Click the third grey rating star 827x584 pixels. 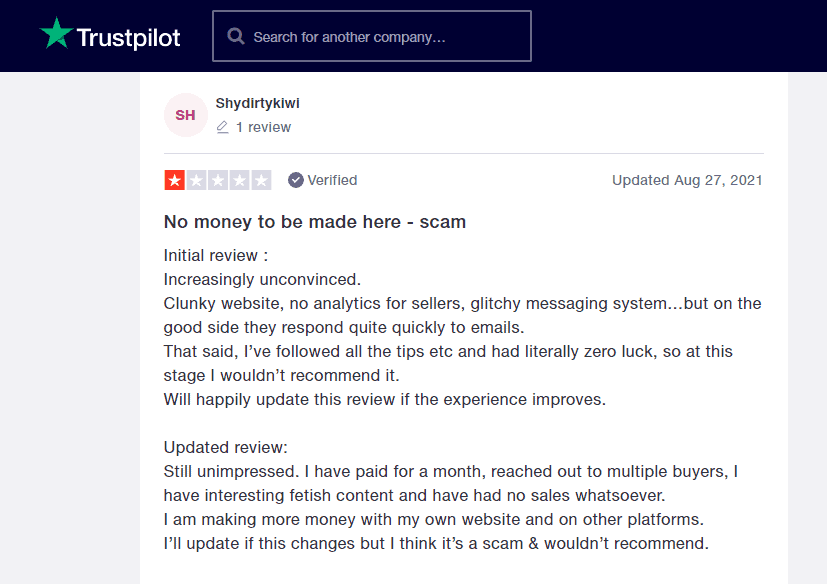pyautogui.click(x=218, y=180)
